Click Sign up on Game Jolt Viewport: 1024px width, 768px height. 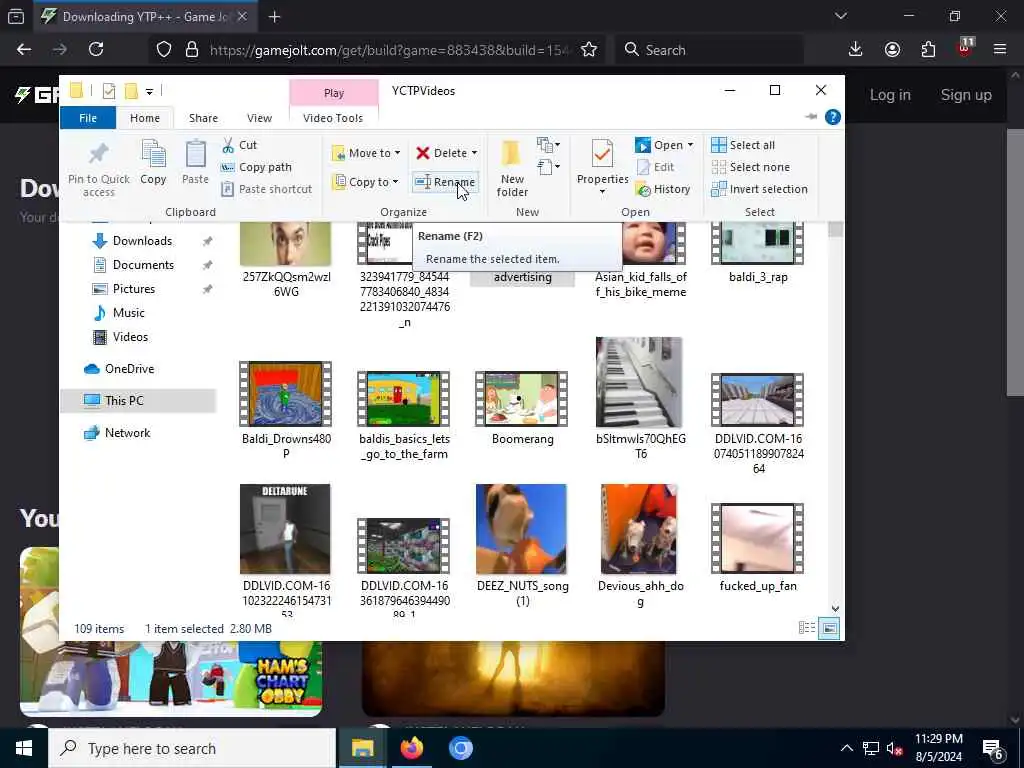coord(966,95)
